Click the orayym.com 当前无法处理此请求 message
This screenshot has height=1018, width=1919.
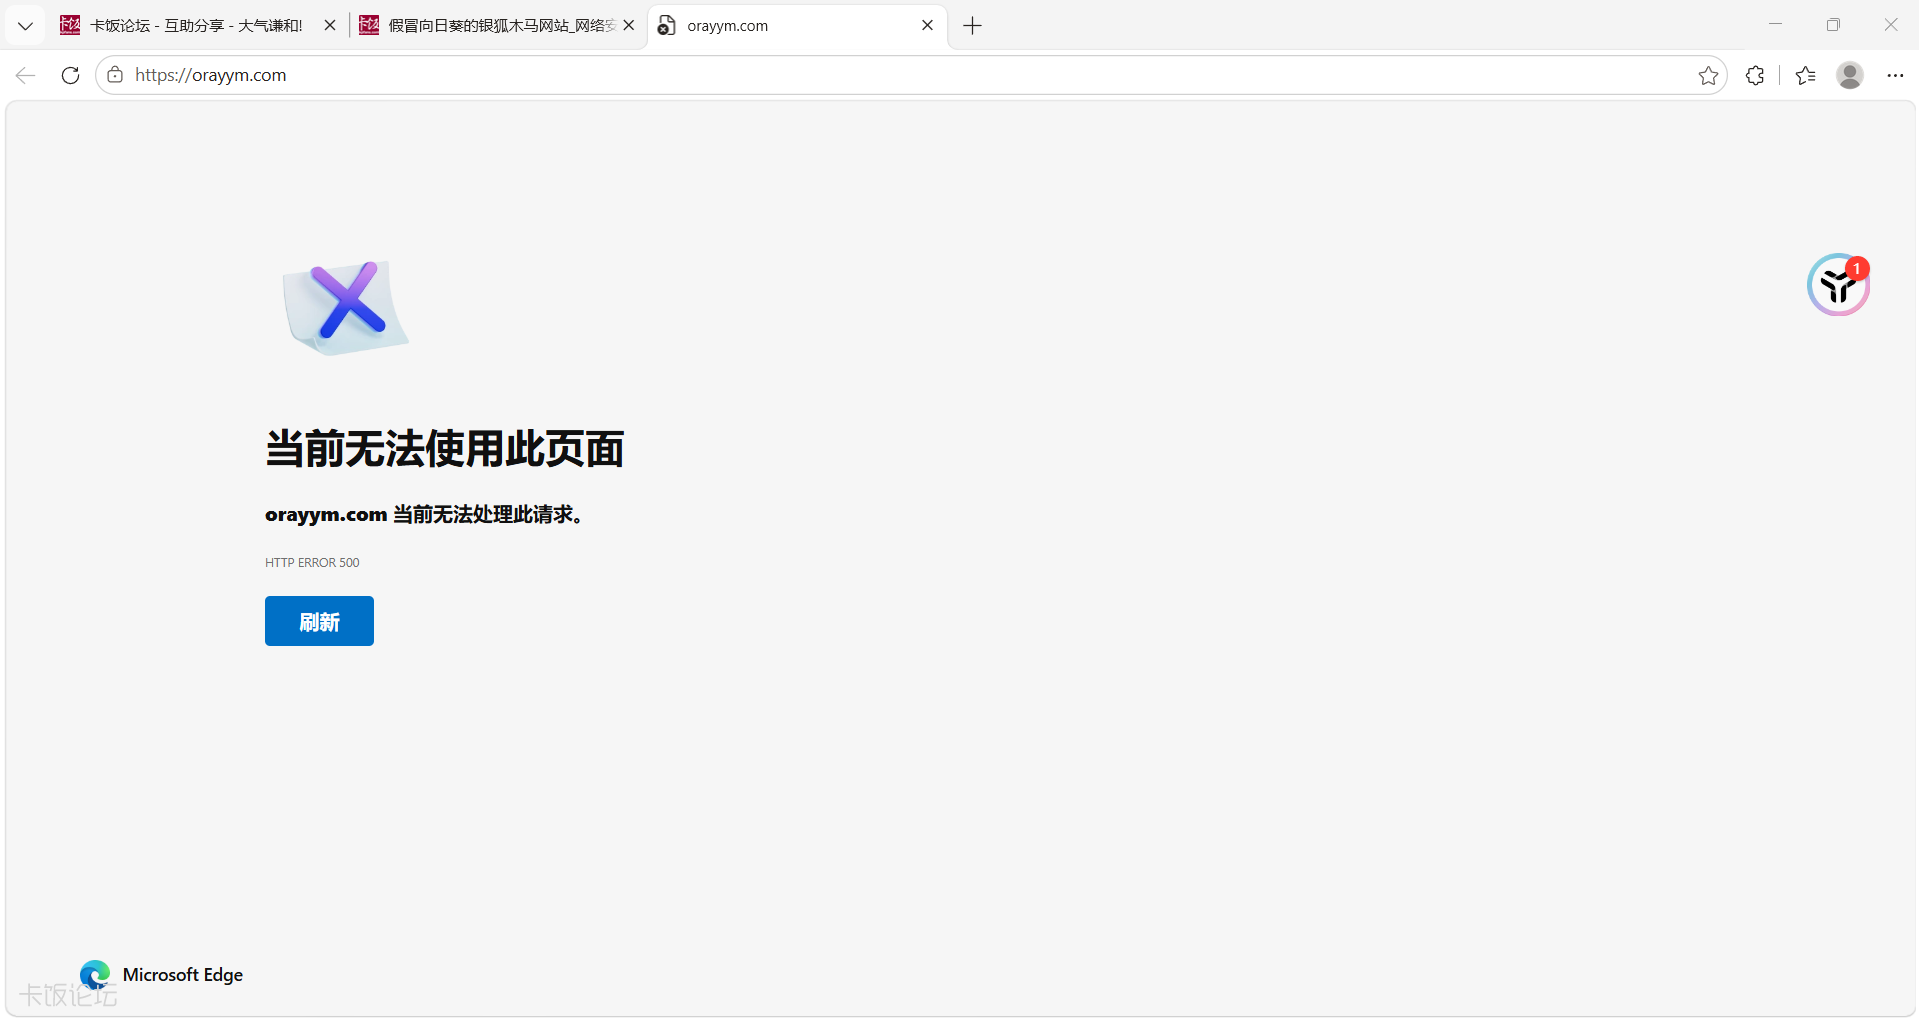425,514
